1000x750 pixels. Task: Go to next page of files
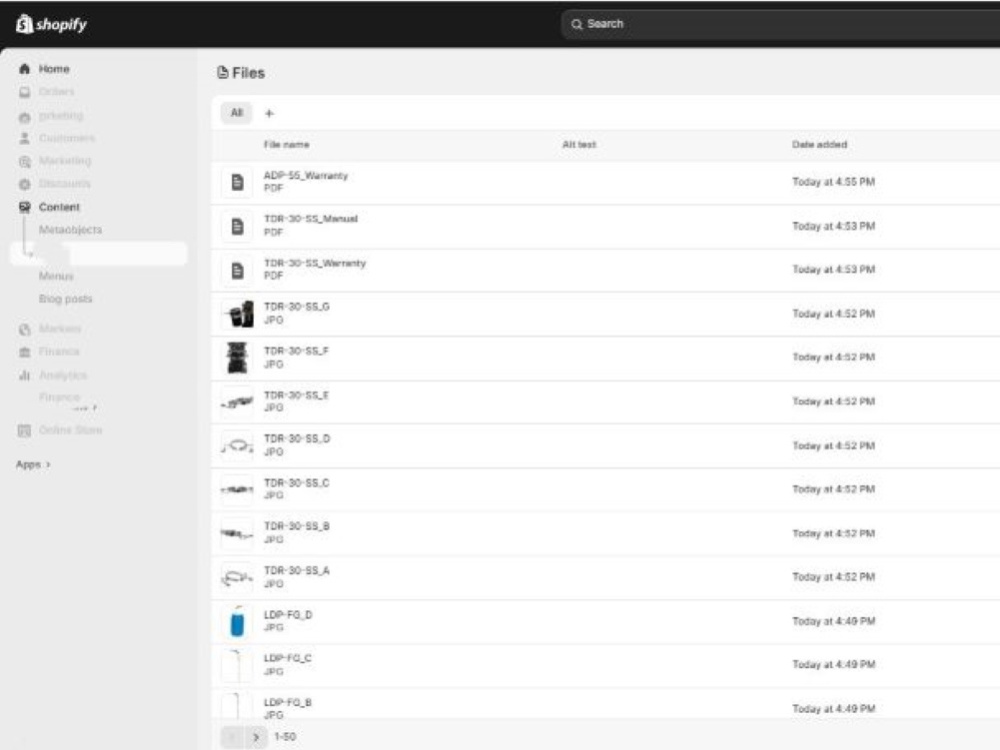[x=256, y=737]
